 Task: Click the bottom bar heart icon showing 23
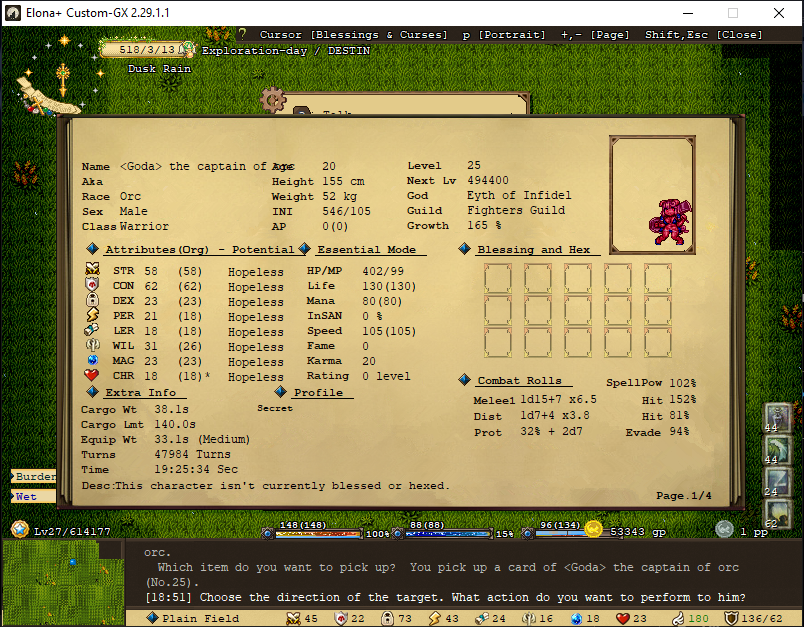622,619
